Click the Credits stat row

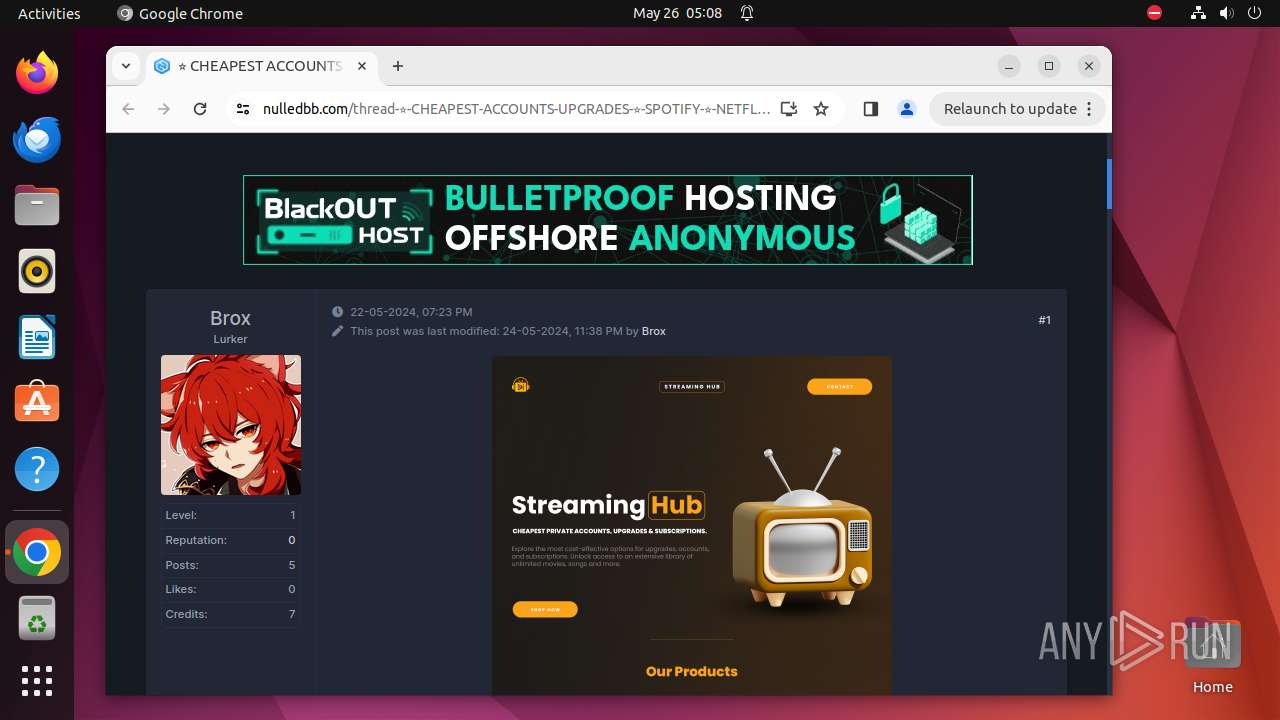point(230,614)
